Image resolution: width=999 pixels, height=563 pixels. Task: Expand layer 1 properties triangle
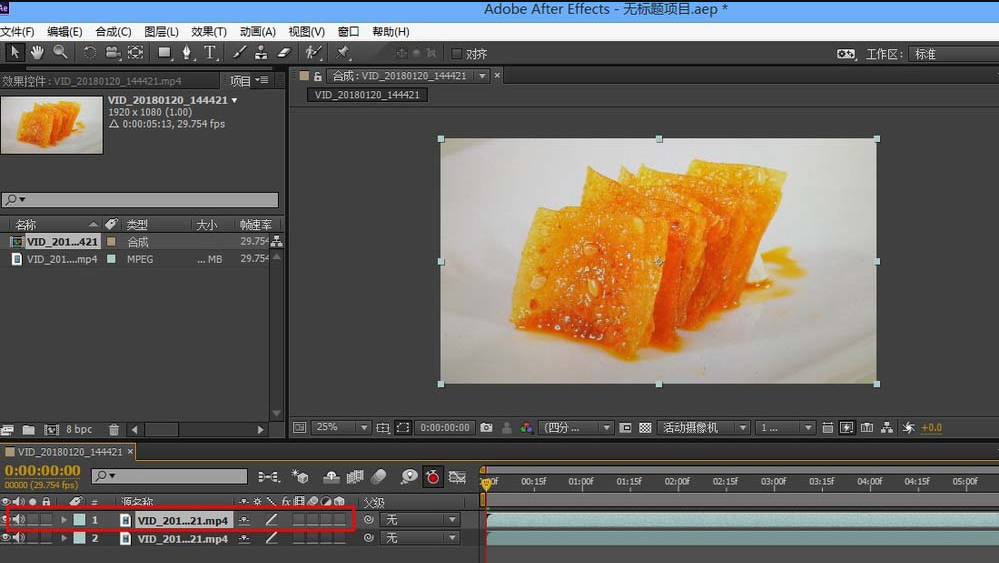[x=65, y=520]
